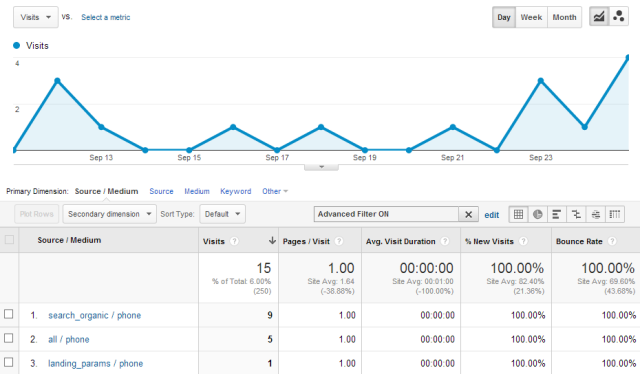Click the Plot Rows button
Screen dimensions: 640x374
tap(36, 214)
